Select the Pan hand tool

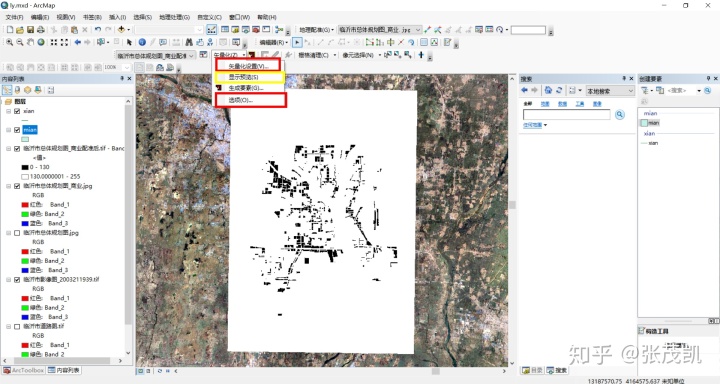click(x=30, y=42)
